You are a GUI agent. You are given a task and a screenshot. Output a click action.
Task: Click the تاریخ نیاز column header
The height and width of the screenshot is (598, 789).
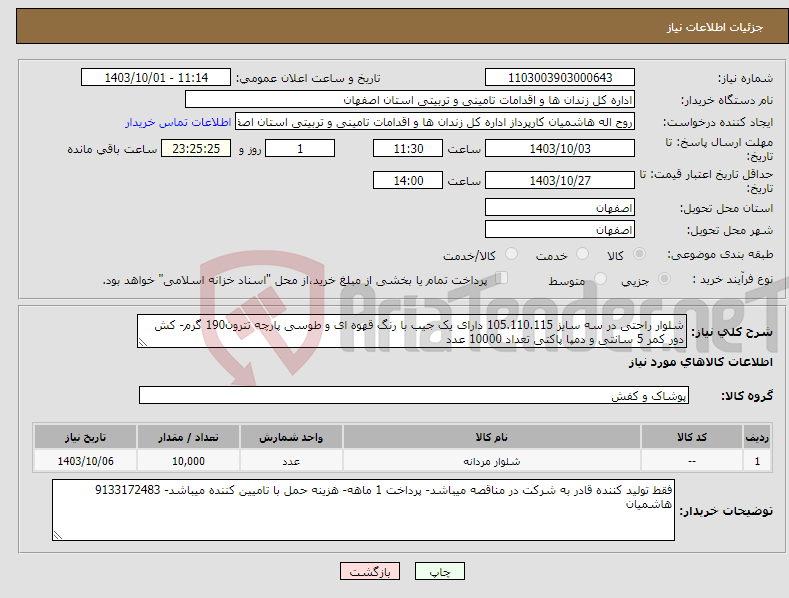tap(86, 437)
